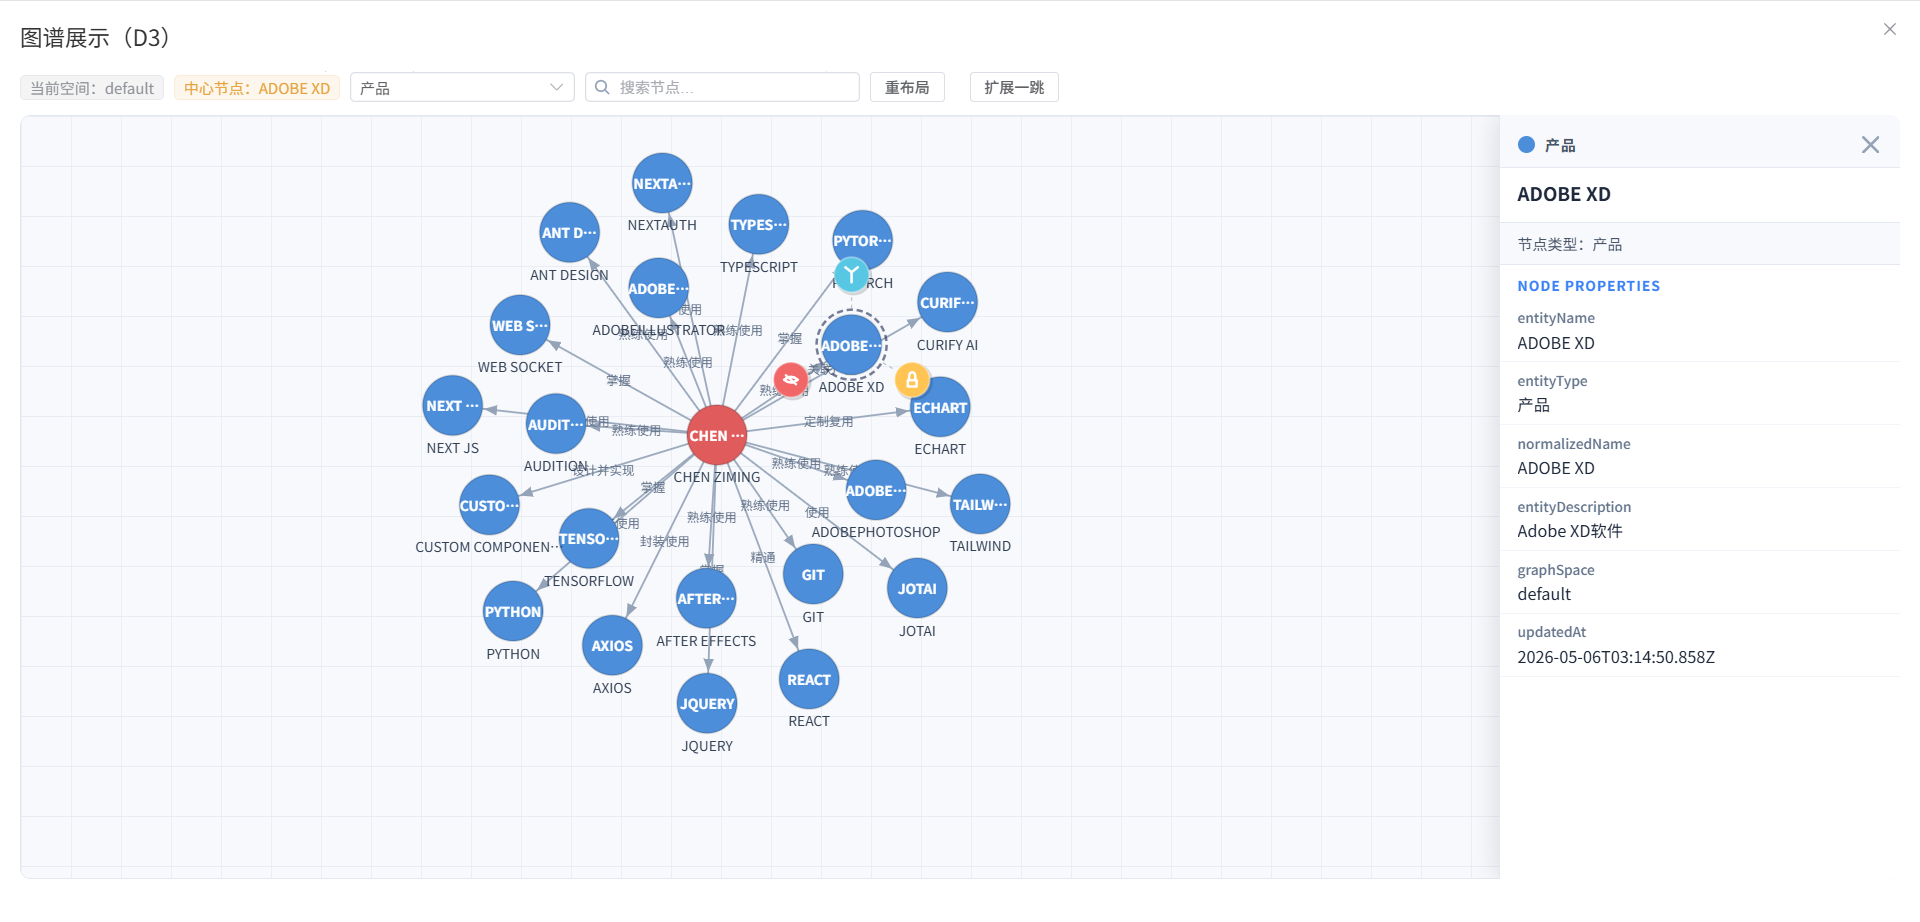Viewport: 1920px width, 922px height.
Task: Open the 产品 node type dropdown
Action: [x=462, y=87]
